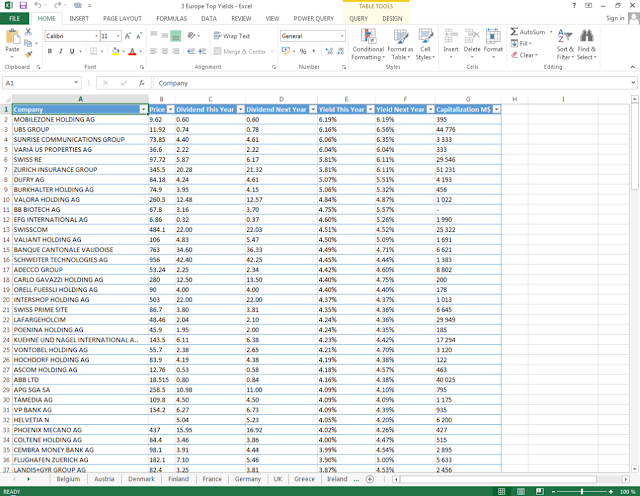The height and width of the screenshot is (496, 640).
Task: Open Yield This Year filter dropdown
Action: (370, 109)
